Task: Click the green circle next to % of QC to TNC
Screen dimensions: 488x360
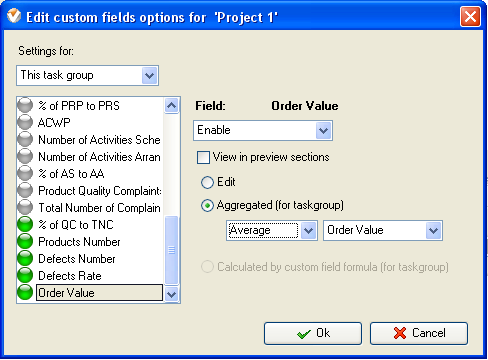Action: [25, 224]
